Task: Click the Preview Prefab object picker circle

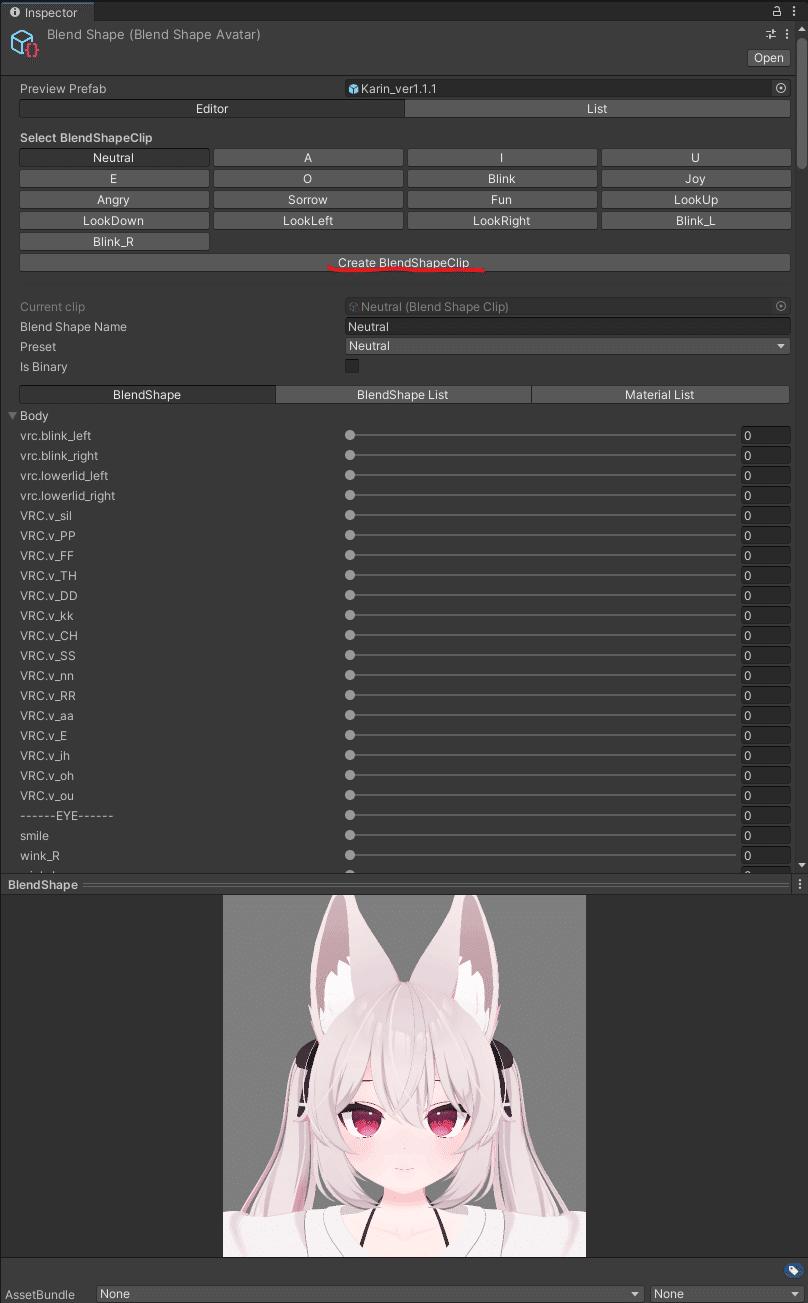Action: tap(781, 88)
